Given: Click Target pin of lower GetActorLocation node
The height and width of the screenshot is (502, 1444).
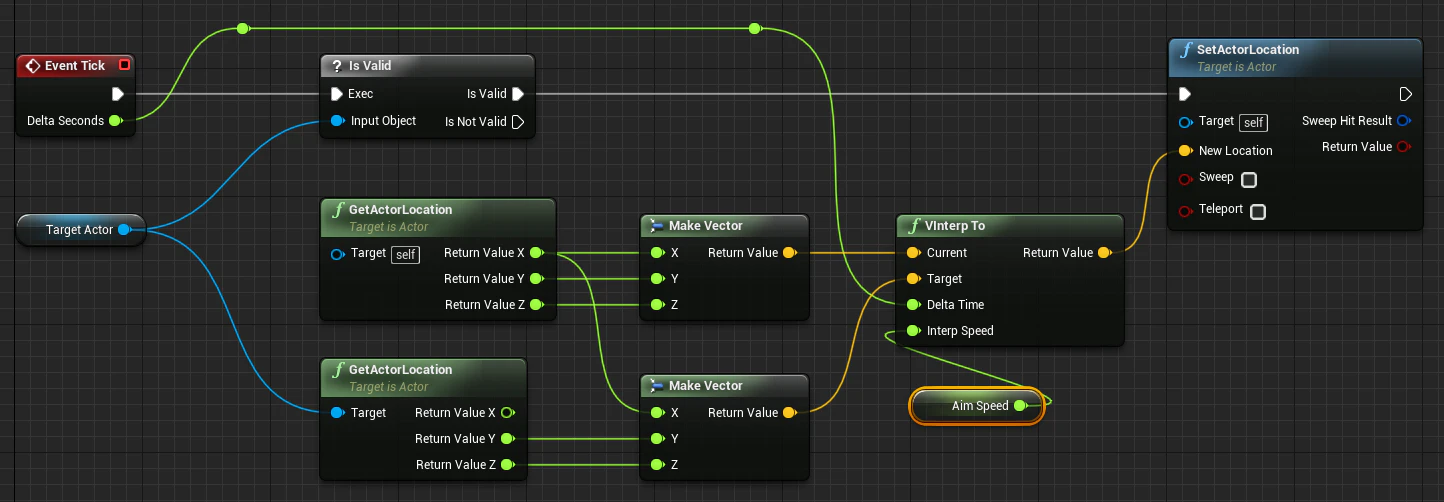Looking at the screenshot, I should (337, 413).
